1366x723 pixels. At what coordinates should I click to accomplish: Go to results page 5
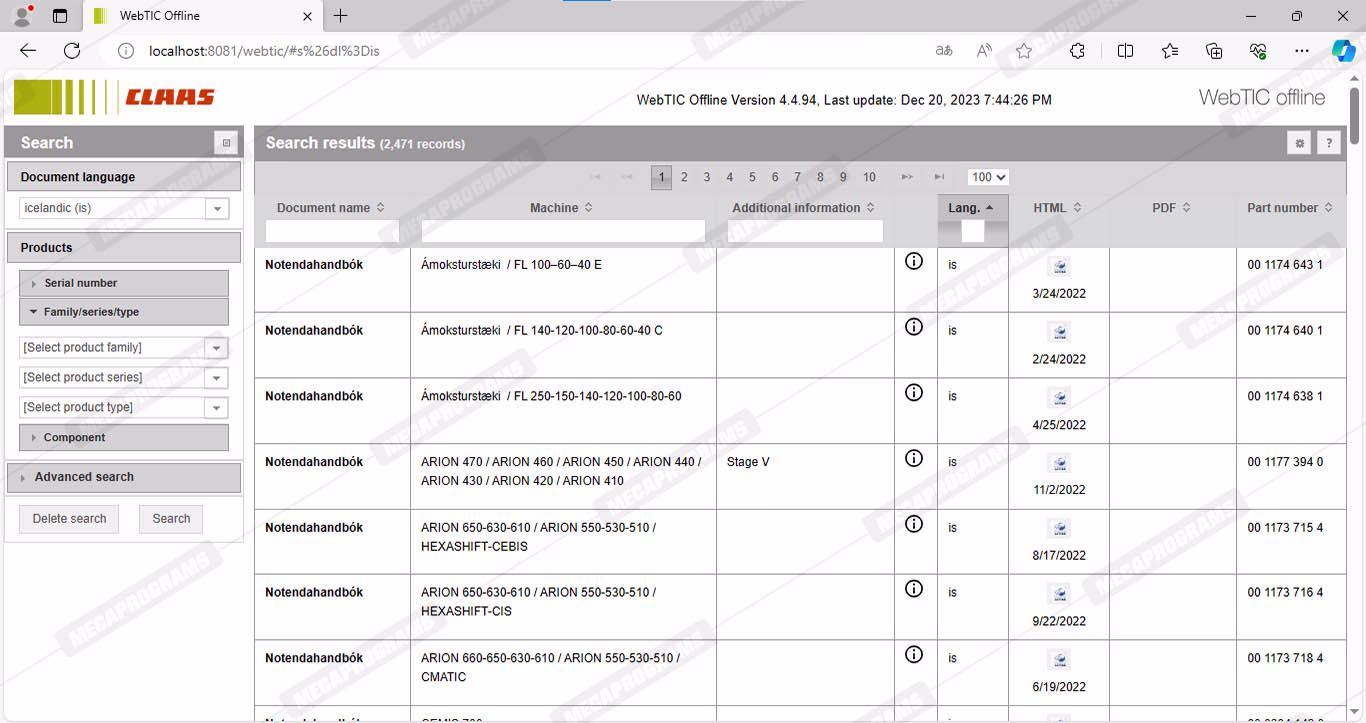pos(752,177)
